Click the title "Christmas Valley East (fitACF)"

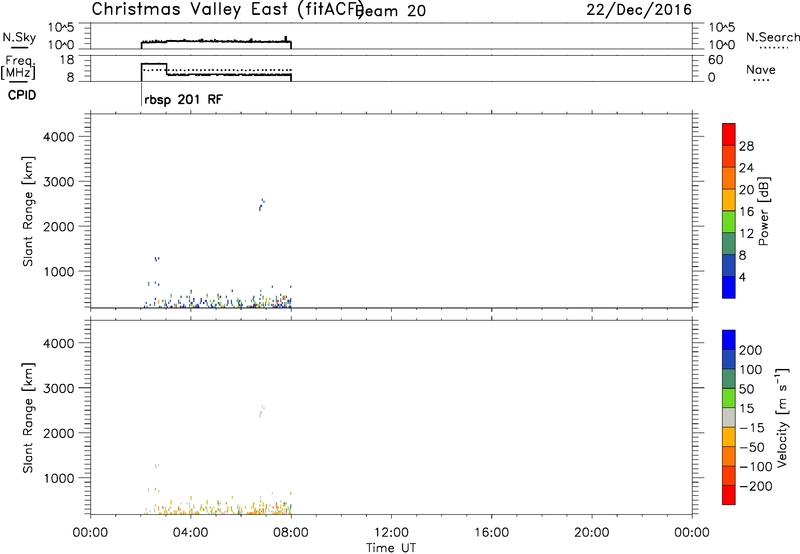click(228, 9)
